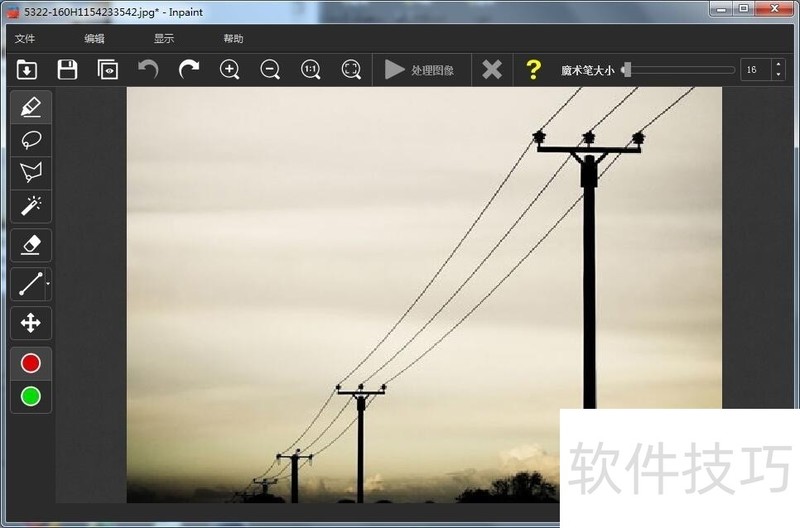This screenshot has width=800, height=528.
Task: Select the Eraser tool
Action: [31, 245]
